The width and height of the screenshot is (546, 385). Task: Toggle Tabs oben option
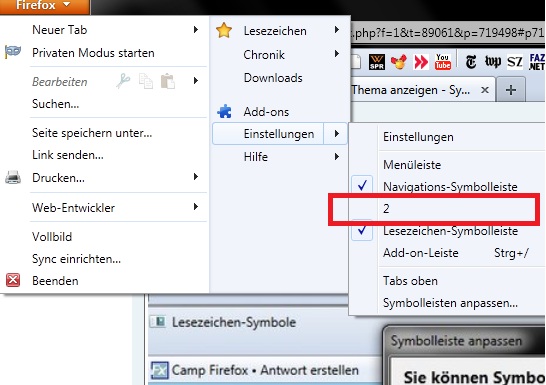[410, 281]
